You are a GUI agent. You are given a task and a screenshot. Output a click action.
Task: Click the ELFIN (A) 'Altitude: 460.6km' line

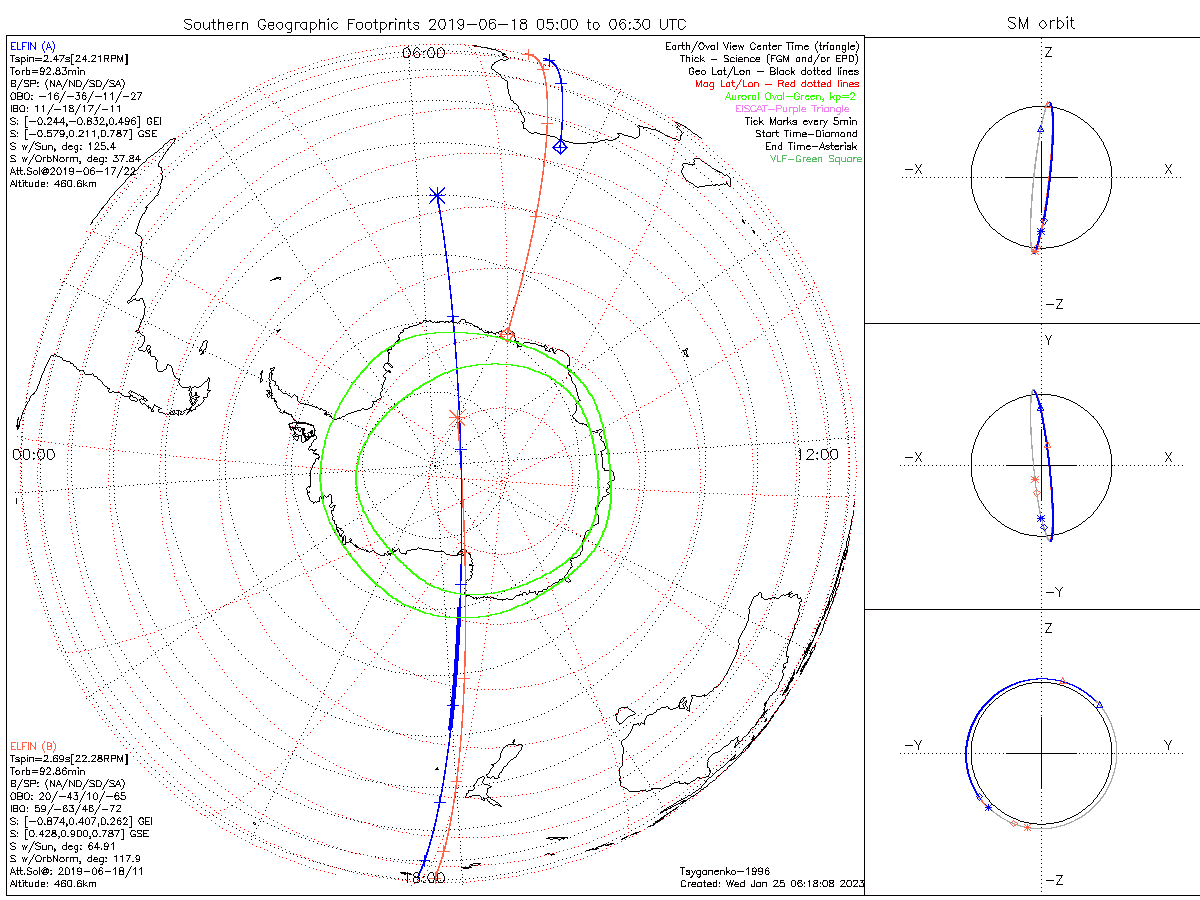(x=53, y=183)
